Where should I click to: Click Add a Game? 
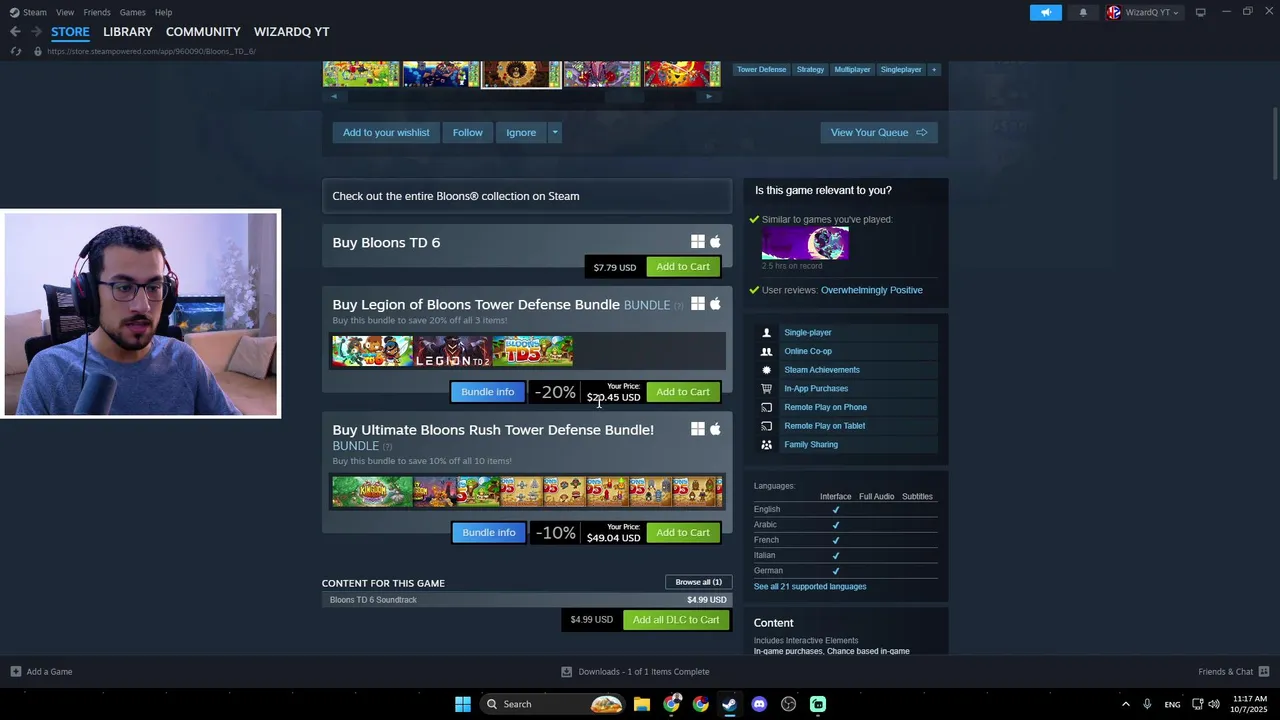click(x=41, y=672)
